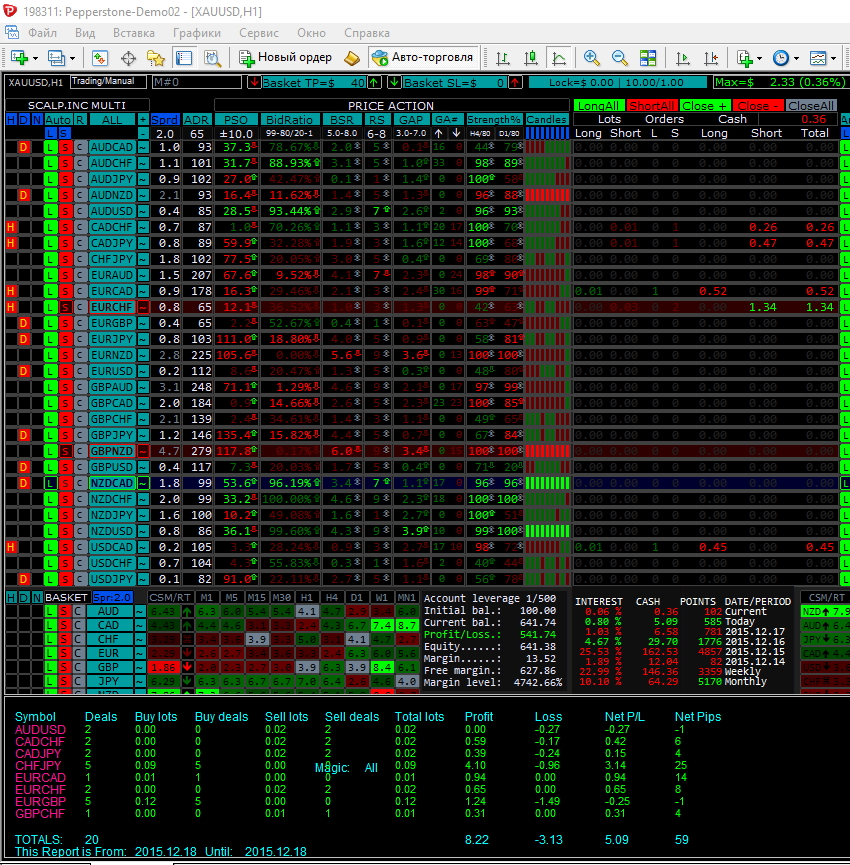Click the Close - button
The height and width of the screenshot is (865, 850).
click(758, 105)
